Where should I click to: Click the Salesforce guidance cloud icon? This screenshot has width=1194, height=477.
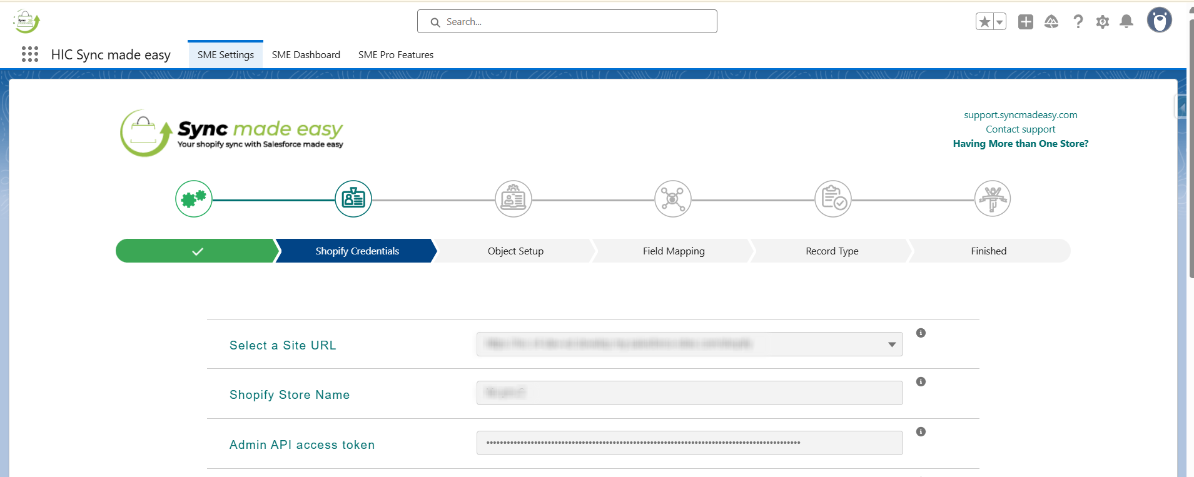click(x=1052, y=22)
